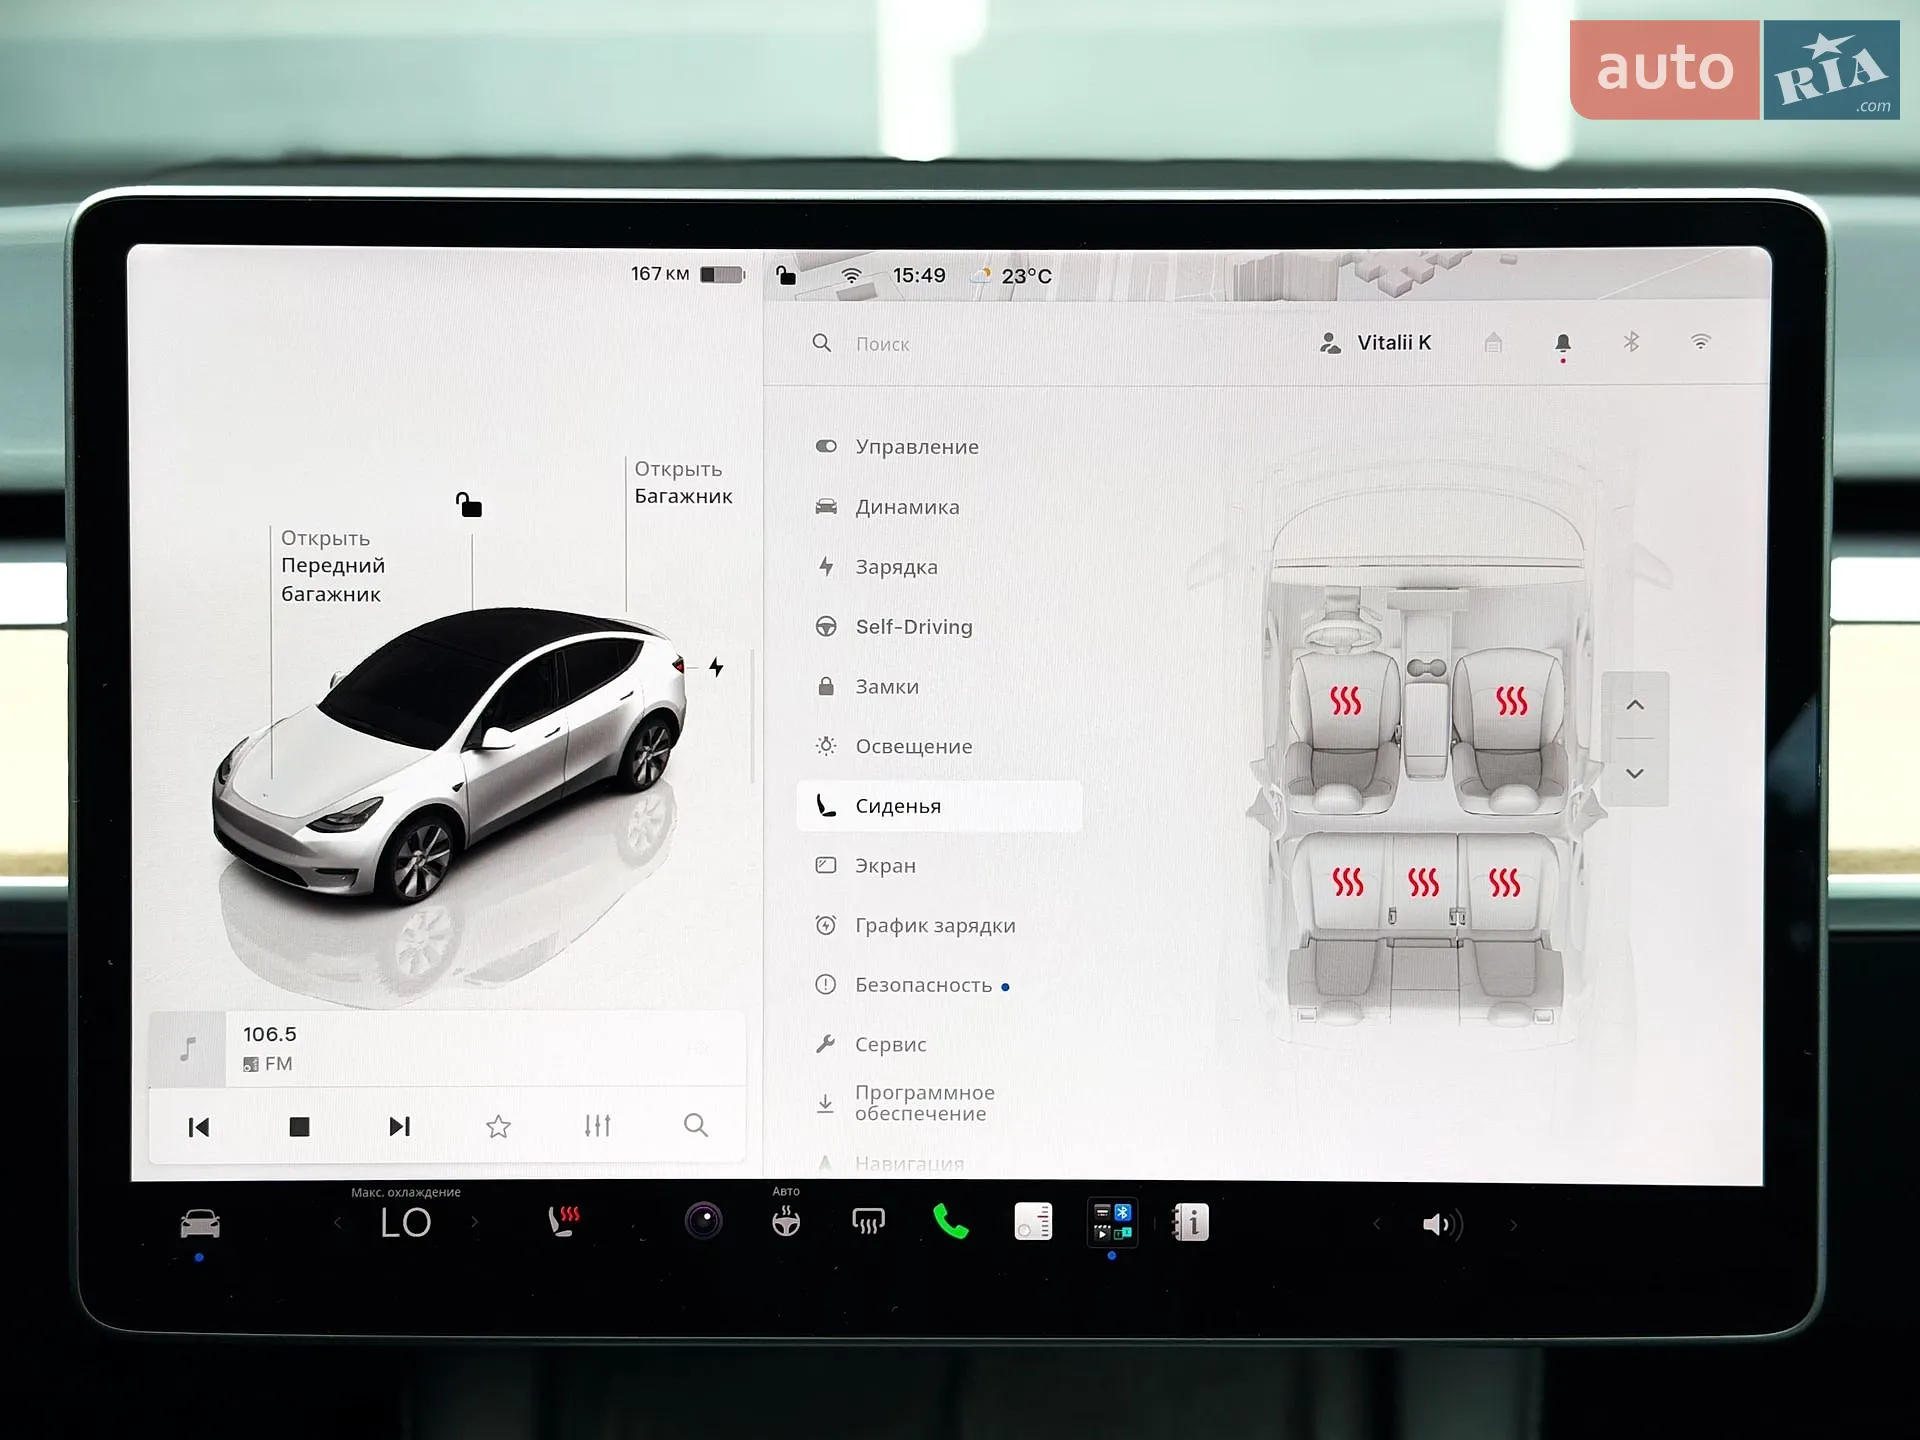Tap the silver Model Y car image
1920x1440 pixels.
(x=450, y=756)
